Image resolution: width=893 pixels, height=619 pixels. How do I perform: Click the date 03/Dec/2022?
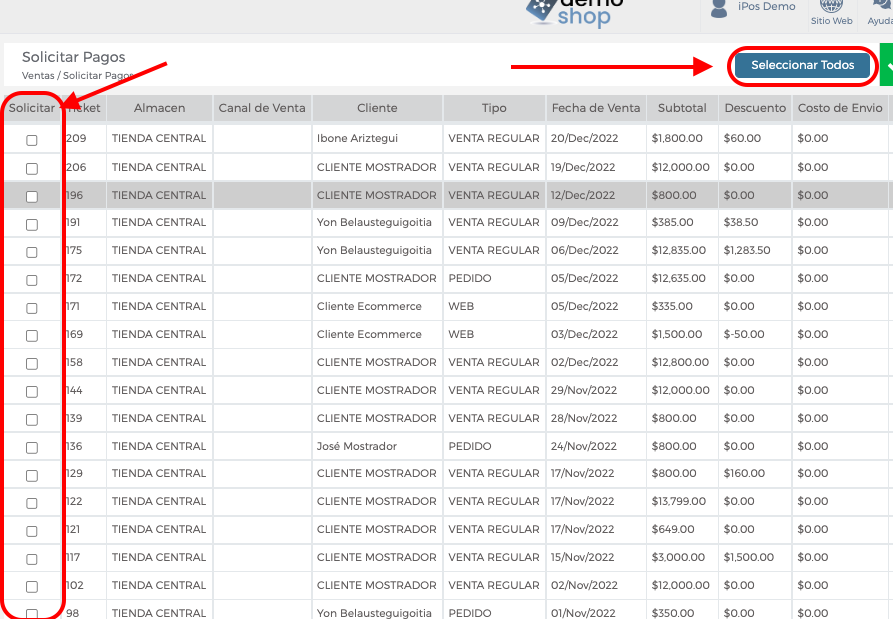584,334
